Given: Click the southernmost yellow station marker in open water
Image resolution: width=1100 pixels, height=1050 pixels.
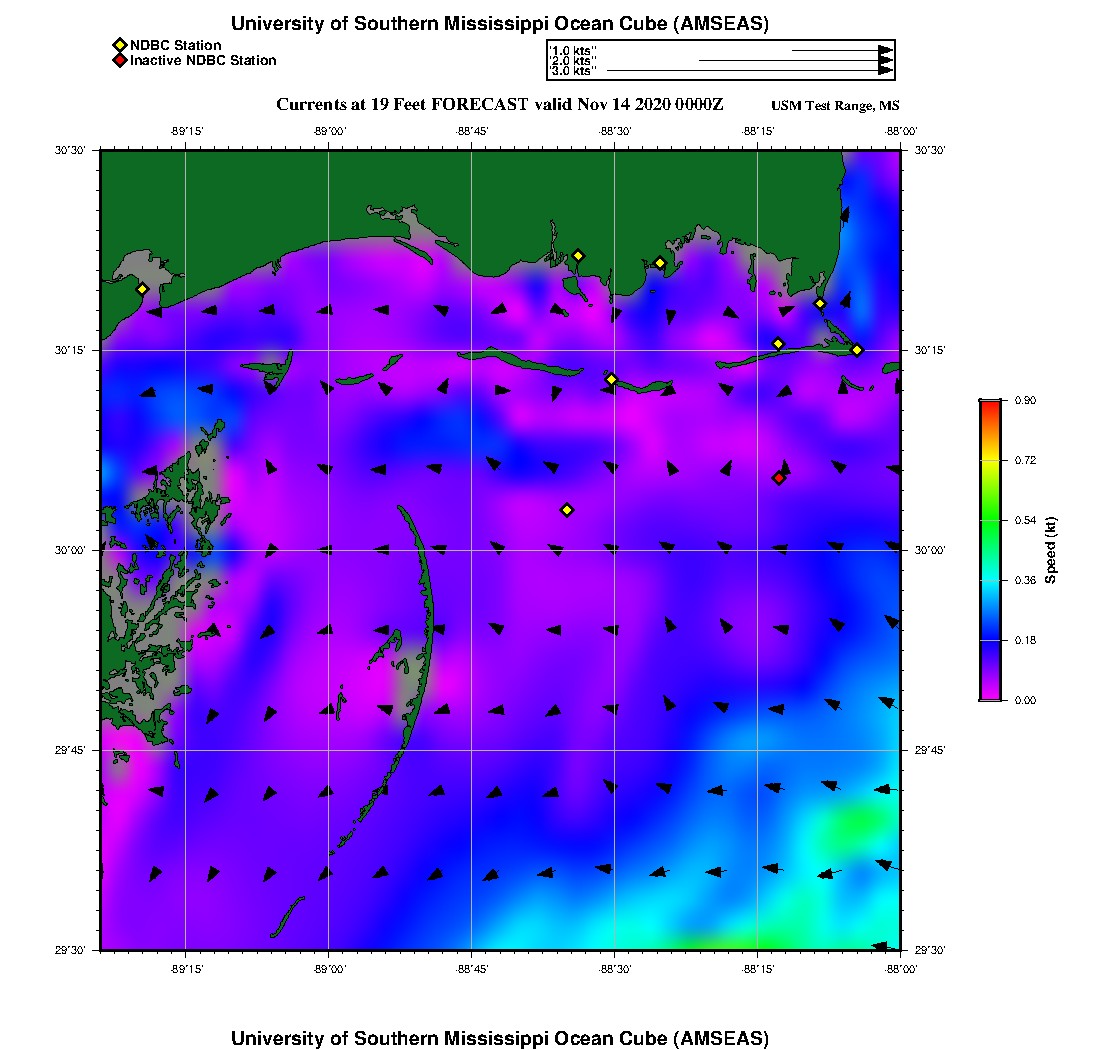Looking at the screenshot, I should pyautogui.click(x=567, y=510).
